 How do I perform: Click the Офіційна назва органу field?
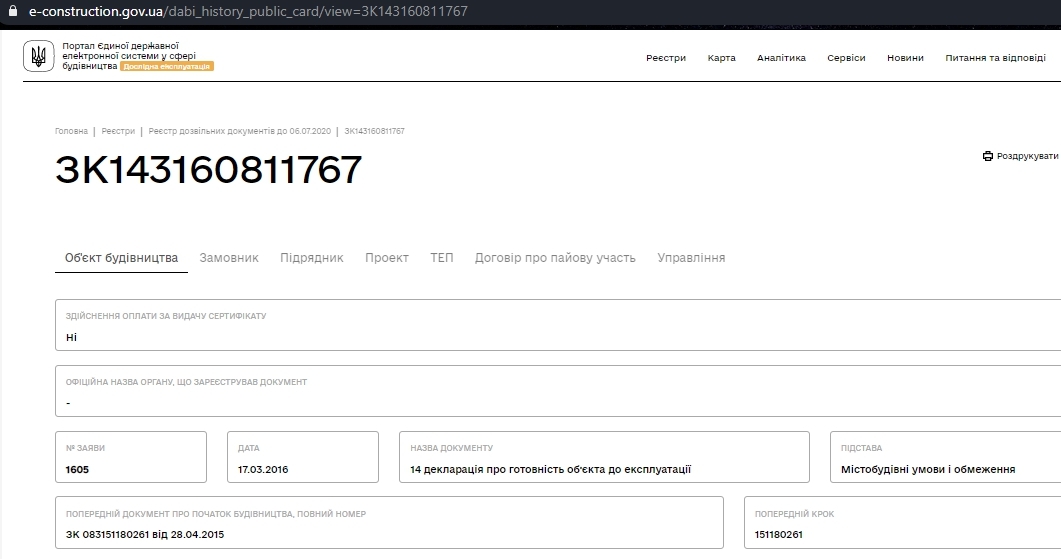tap(558, 391)
